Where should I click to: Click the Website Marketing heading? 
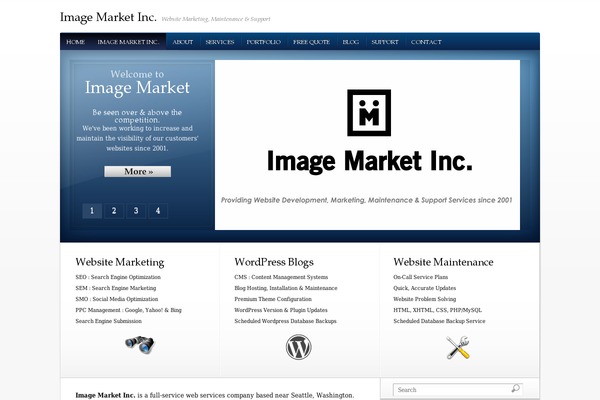[x=120, y=262]
